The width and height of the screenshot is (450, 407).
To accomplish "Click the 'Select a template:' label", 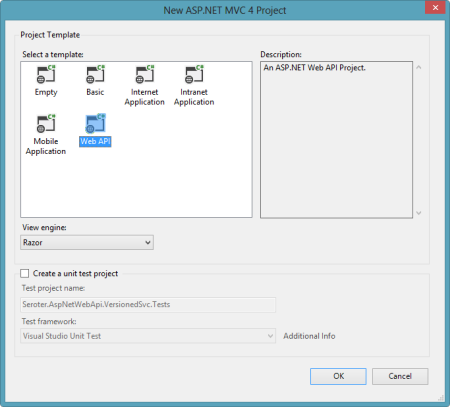I will tap(53, 54).
